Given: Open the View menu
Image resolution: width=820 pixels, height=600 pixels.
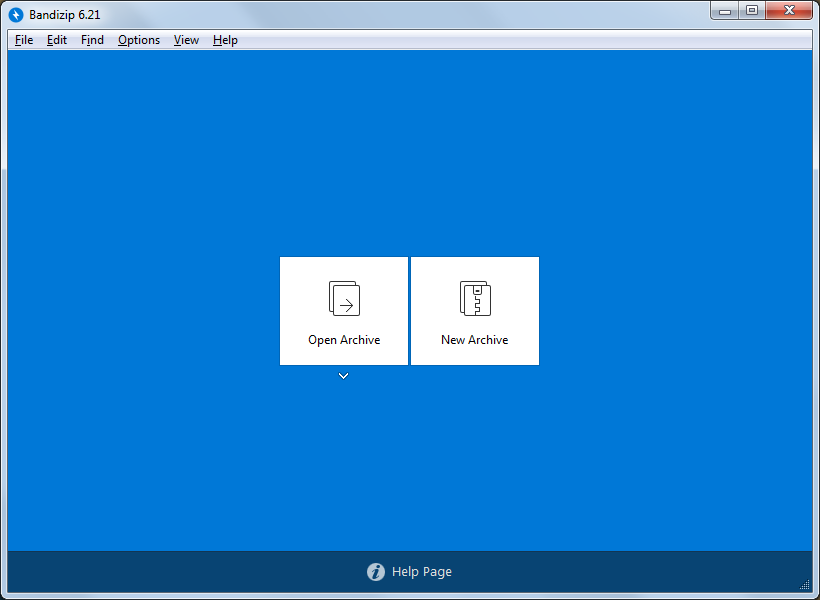Looking at the screenshot, I should click(185, 40).
